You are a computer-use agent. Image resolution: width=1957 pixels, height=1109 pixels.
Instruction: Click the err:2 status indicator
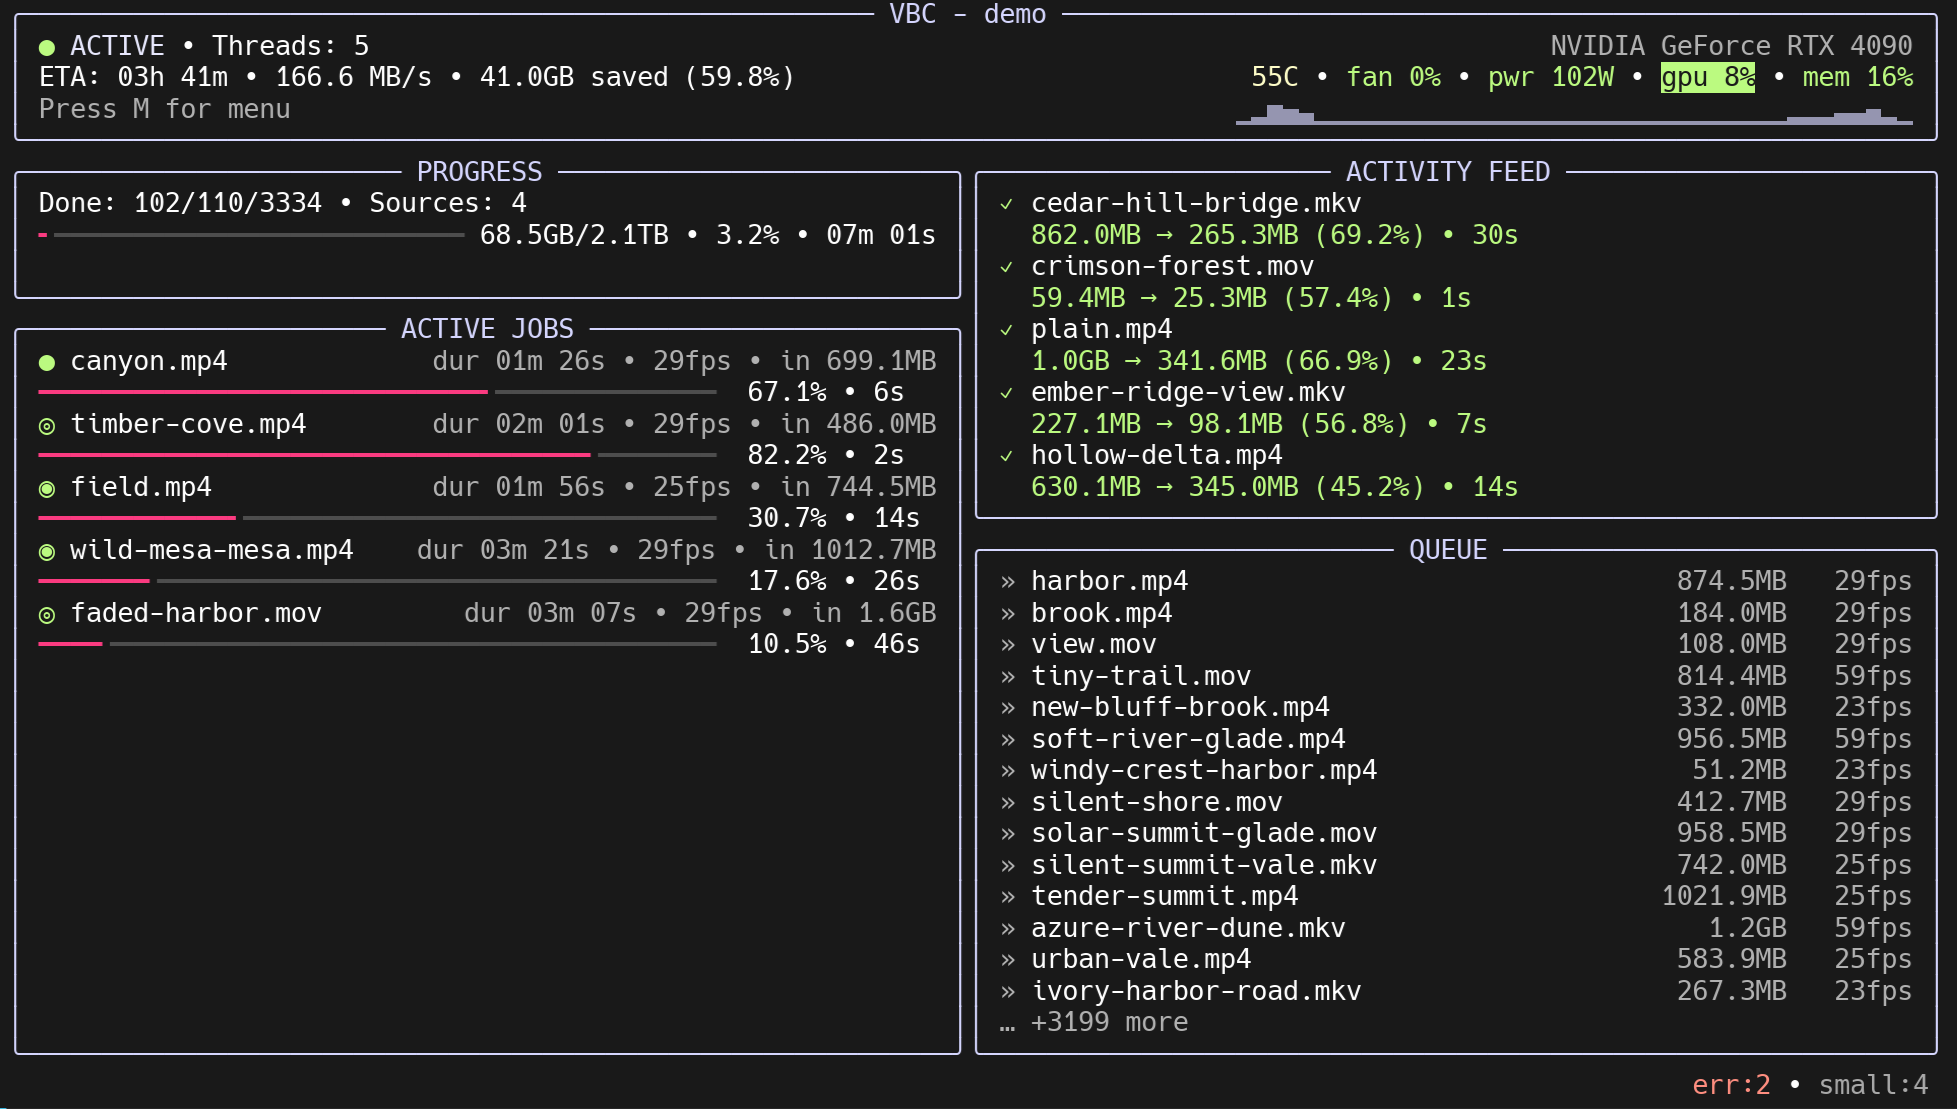click(1730, 1085)
